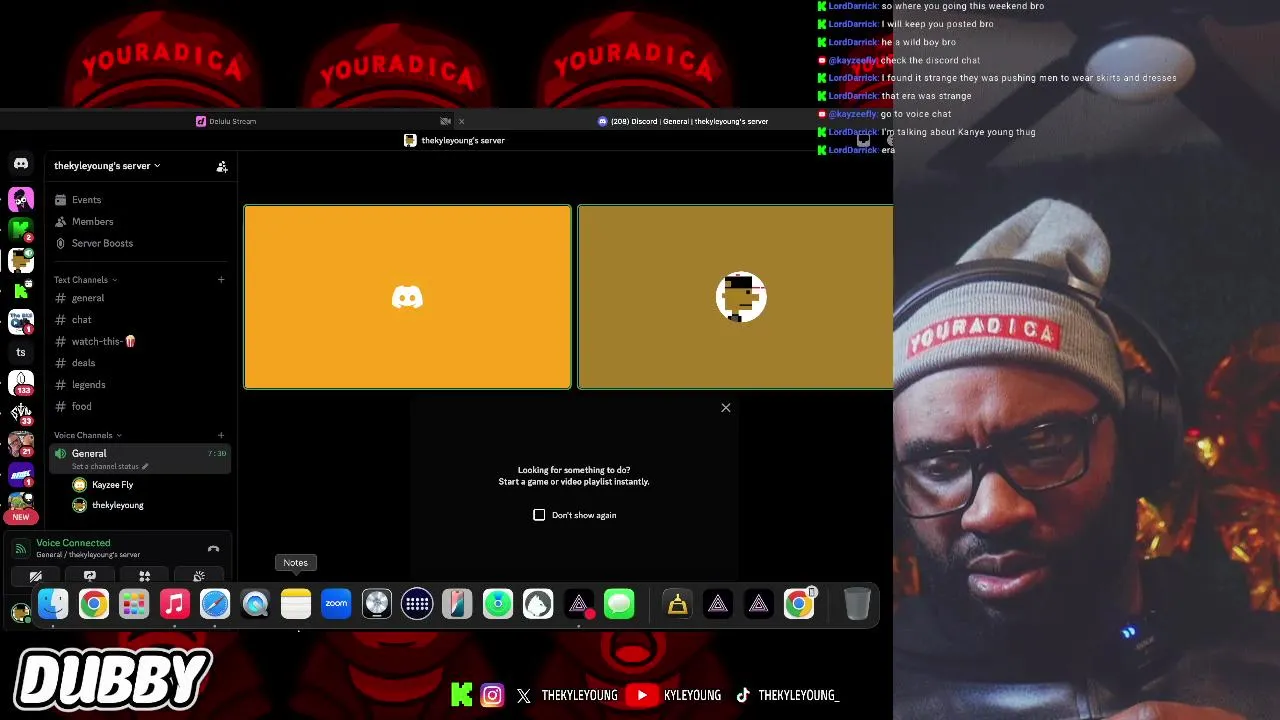Open Launchpad in the dock
The width and height of the screenshot is (1280, 720).
pyautogui.click(x=134, y=604)
